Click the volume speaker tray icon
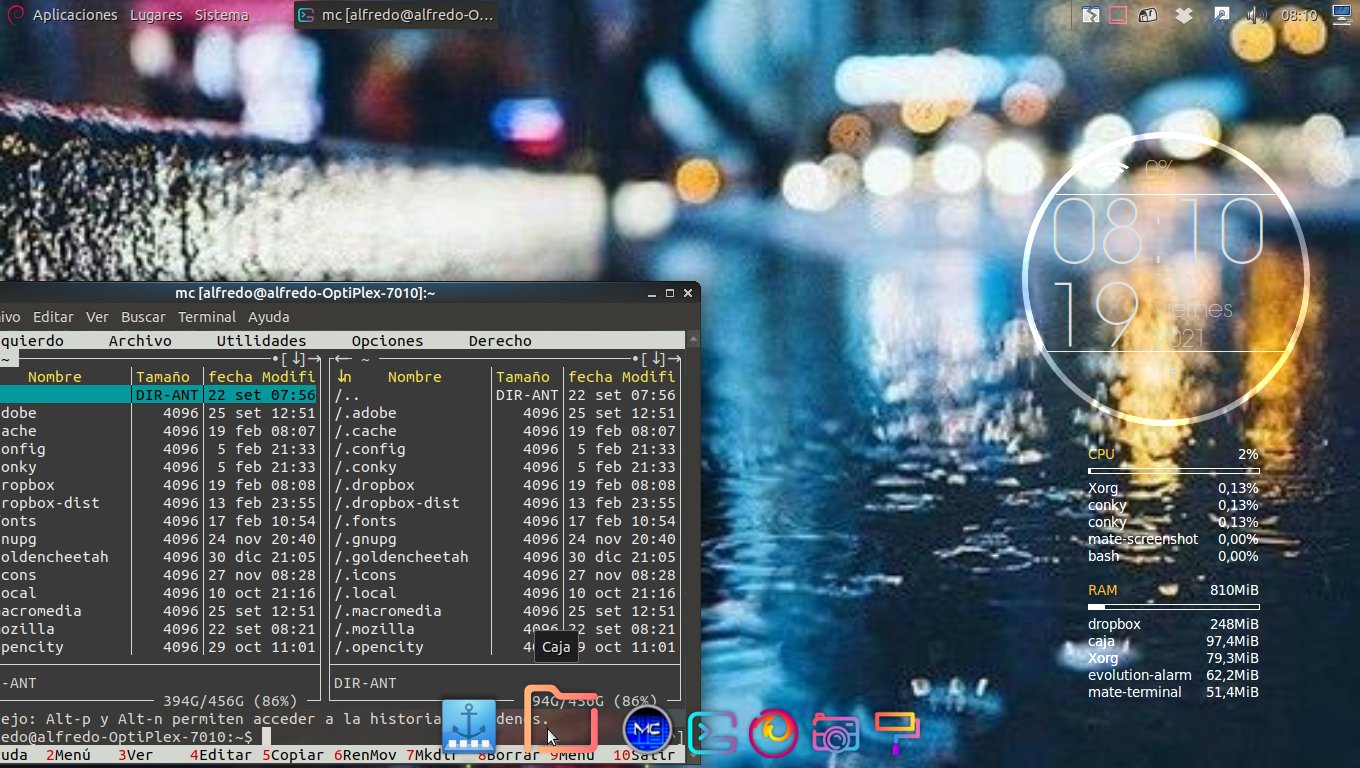Screen dimensions: 1360x768 pos(1255,15)
